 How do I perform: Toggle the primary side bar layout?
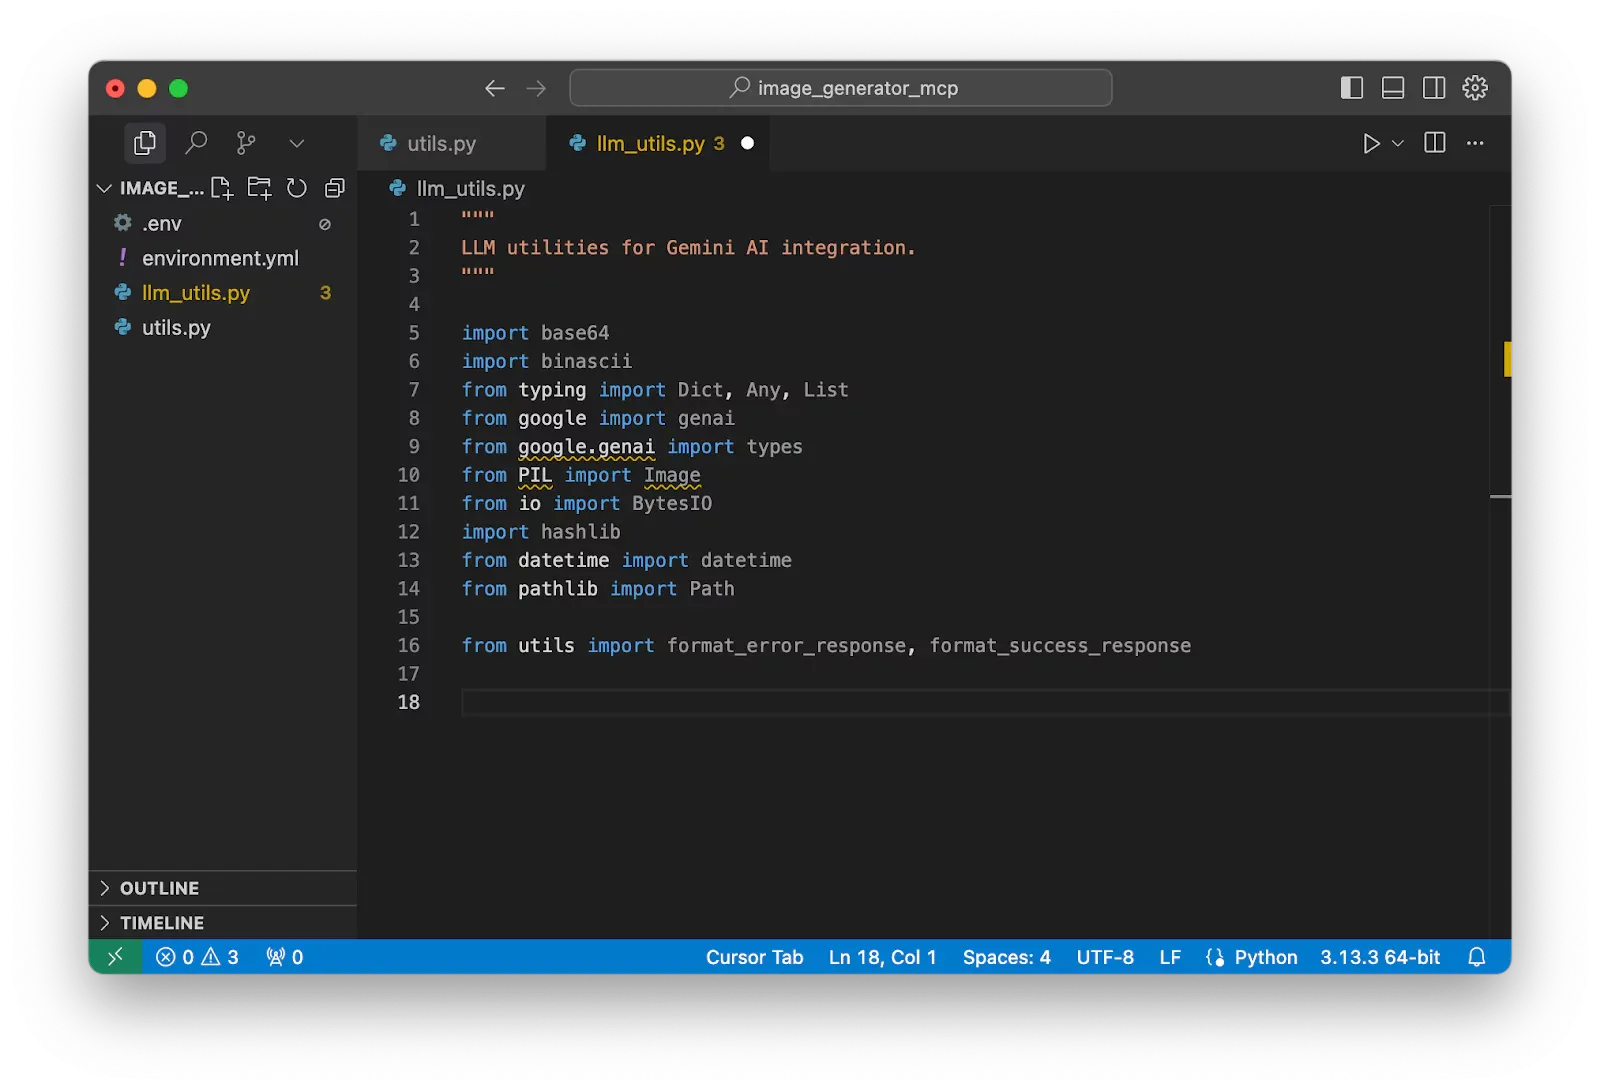[1352, 88]
